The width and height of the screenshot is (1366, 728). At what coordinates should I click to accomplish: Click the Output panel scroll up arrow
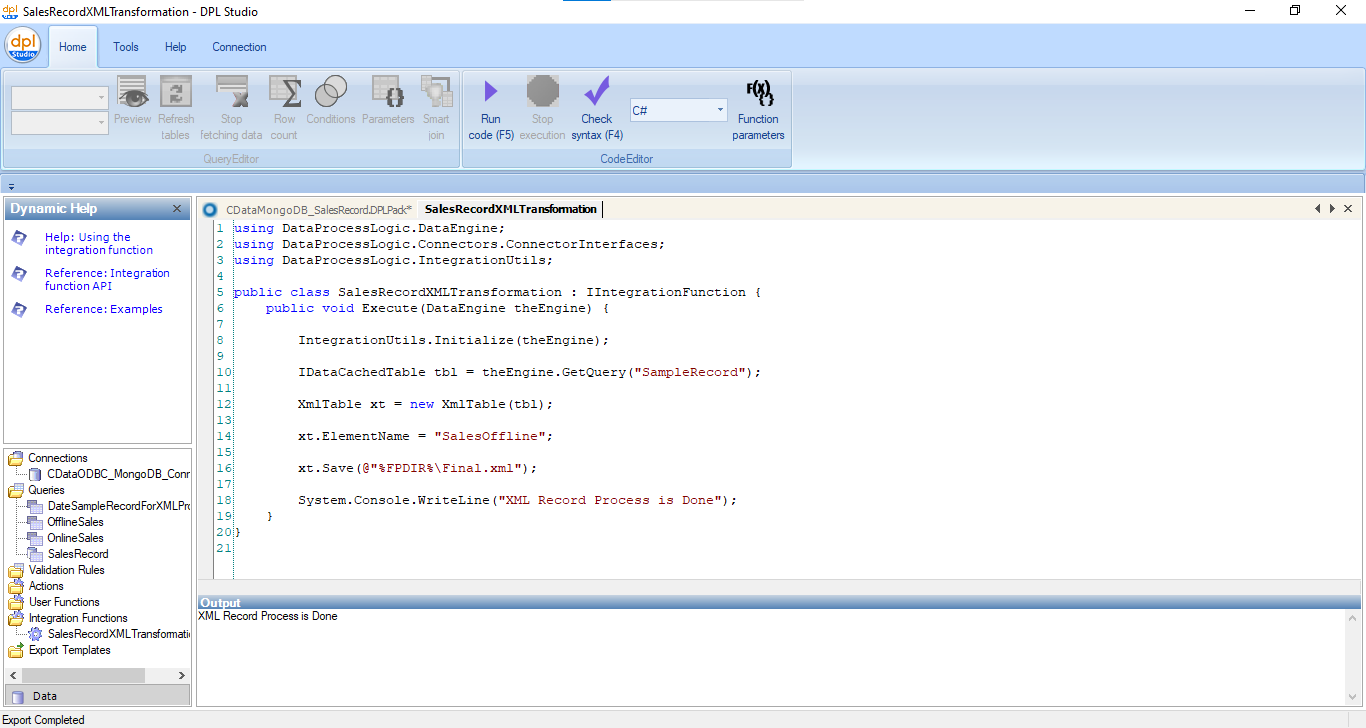[x=1353, y=617]
